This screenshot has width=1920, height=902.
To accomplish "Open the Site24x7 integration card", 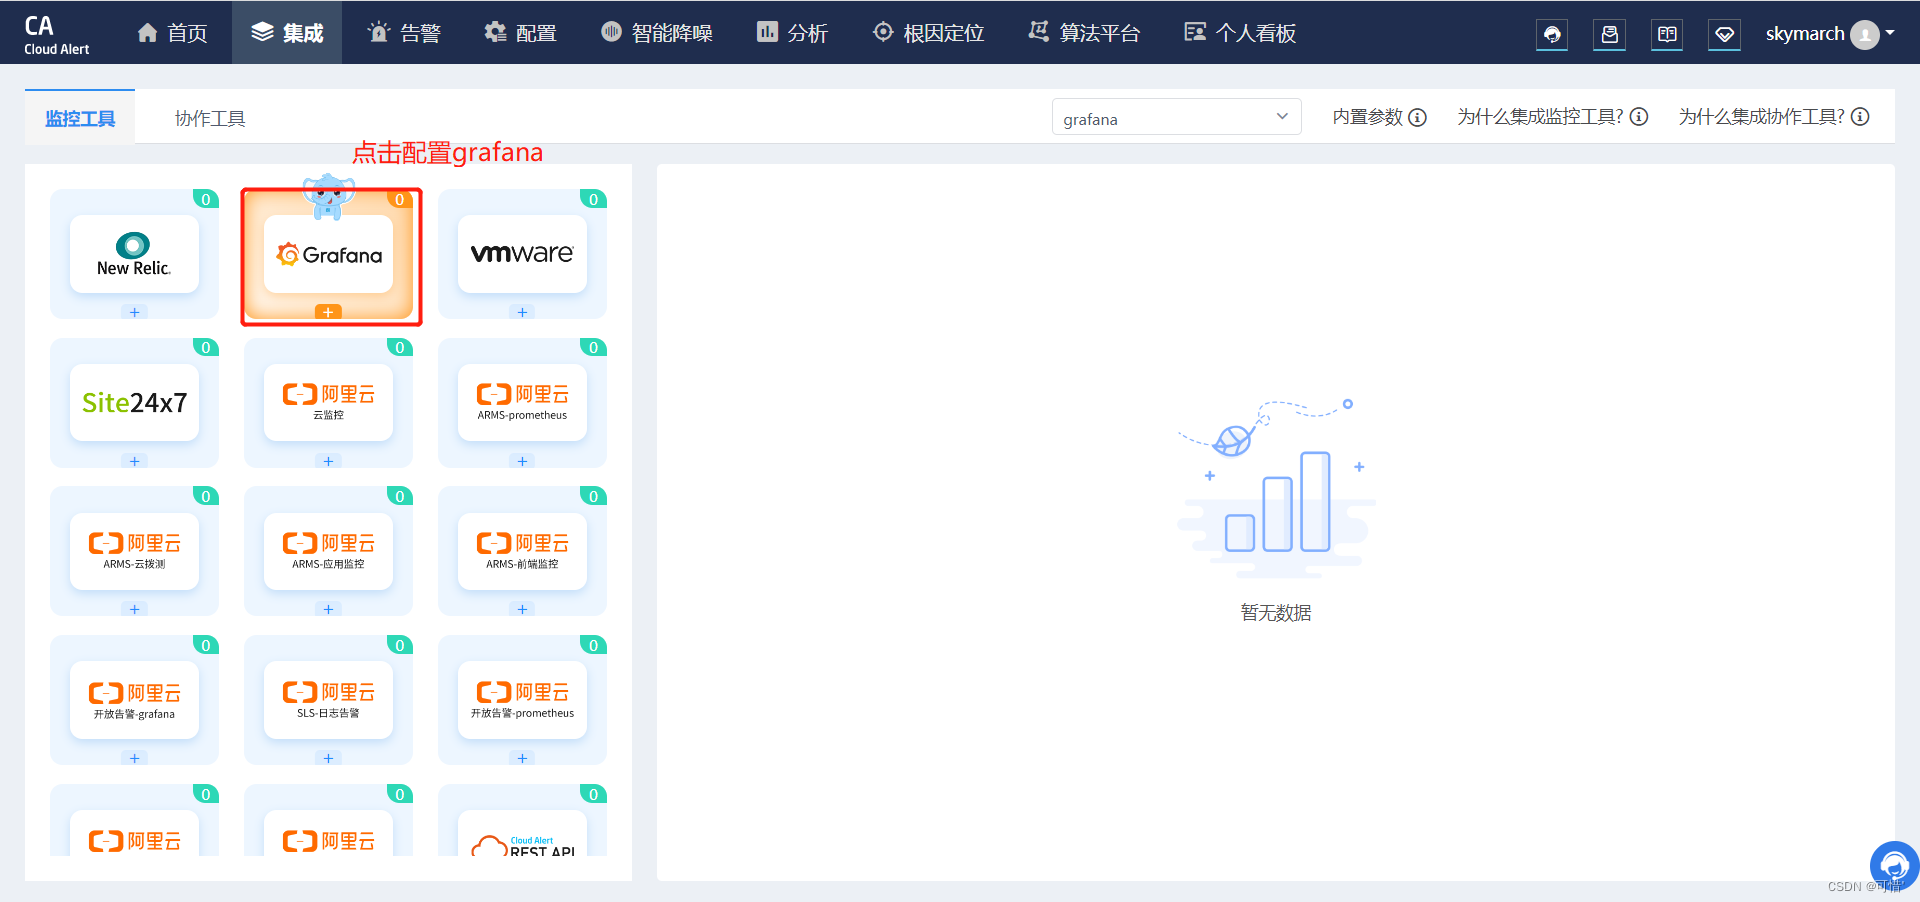I will [134, 402].
